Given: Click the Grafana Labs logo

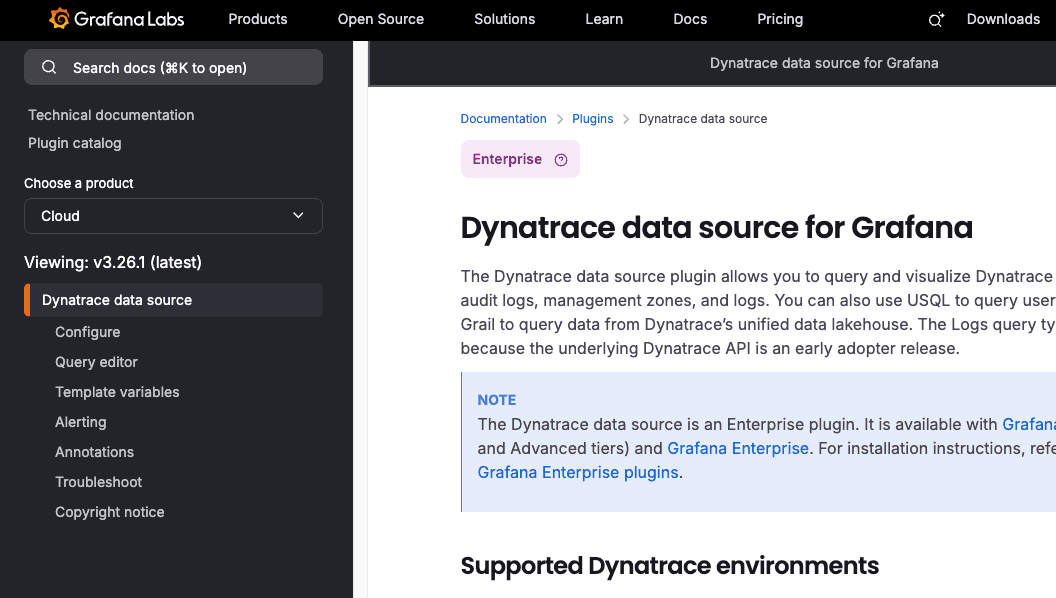Looking at the screenshot, I should (116, 19).
